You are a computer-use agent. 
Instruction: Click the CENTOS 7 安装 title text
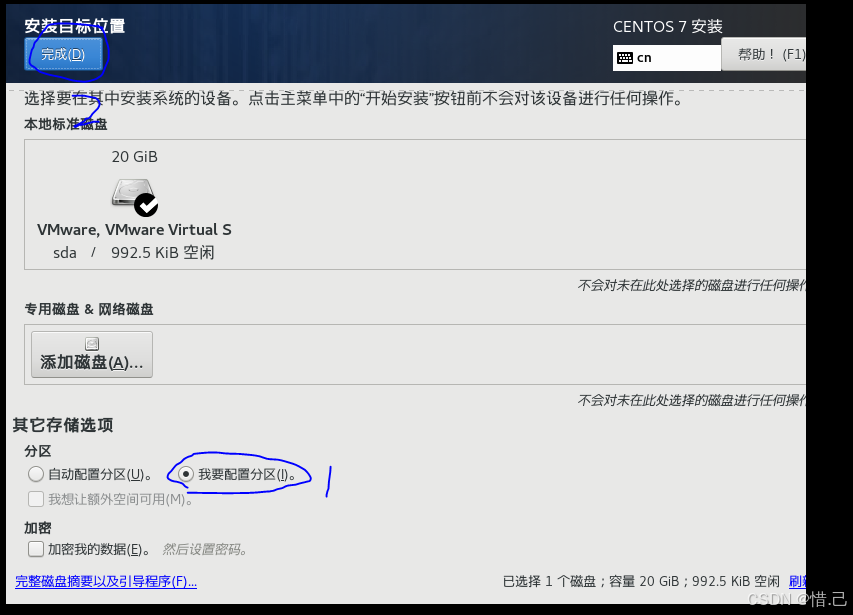point(667,27)
